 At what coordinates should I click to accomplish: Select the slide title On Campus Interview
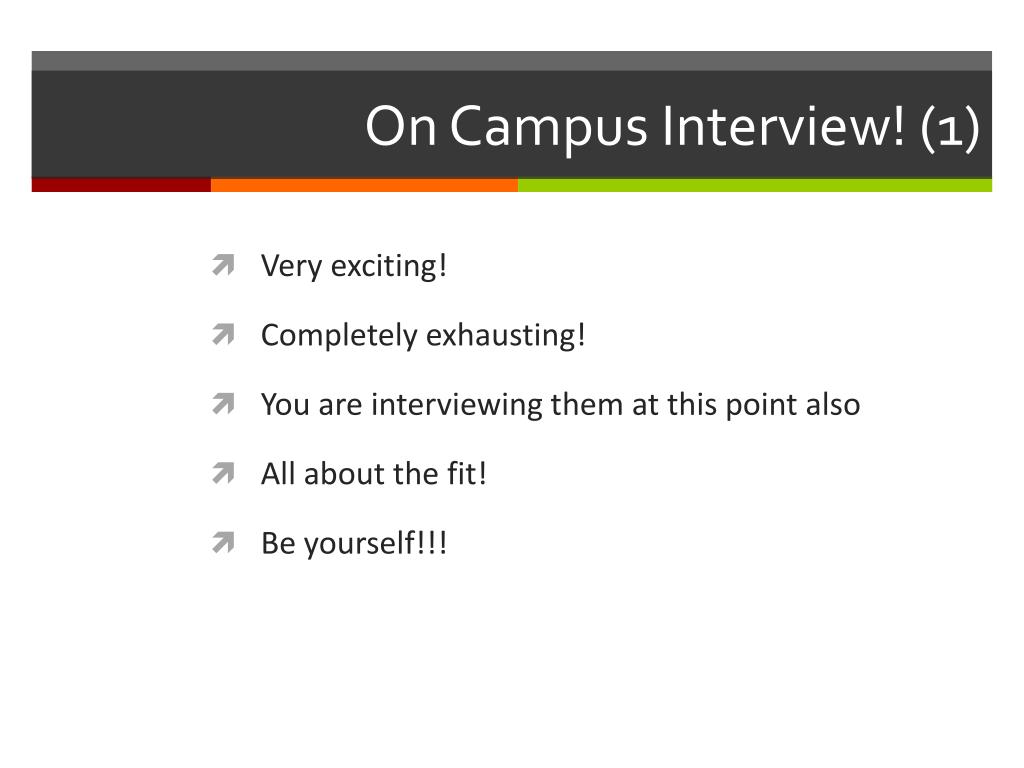click(x=672, y=127)
